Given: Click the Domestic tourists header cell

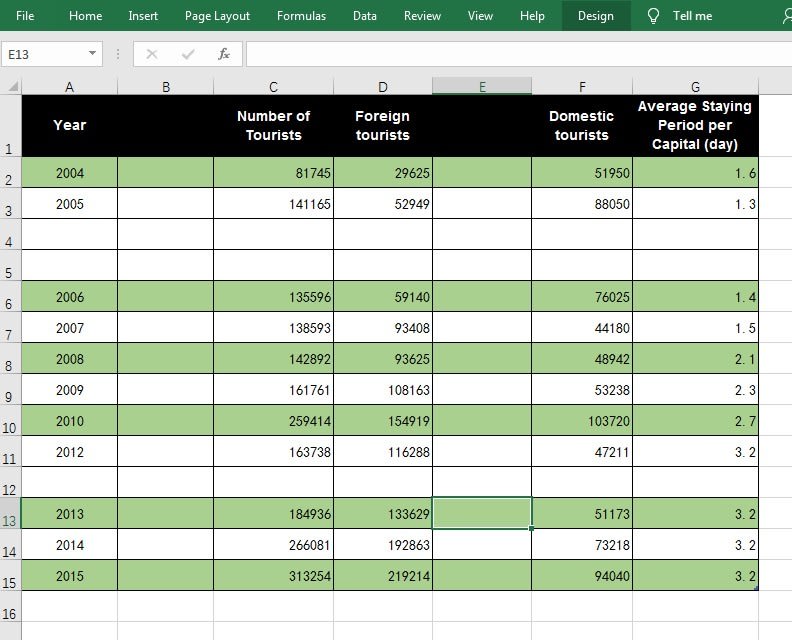Looking at the screenshot, I should click(x=582, y=126).
